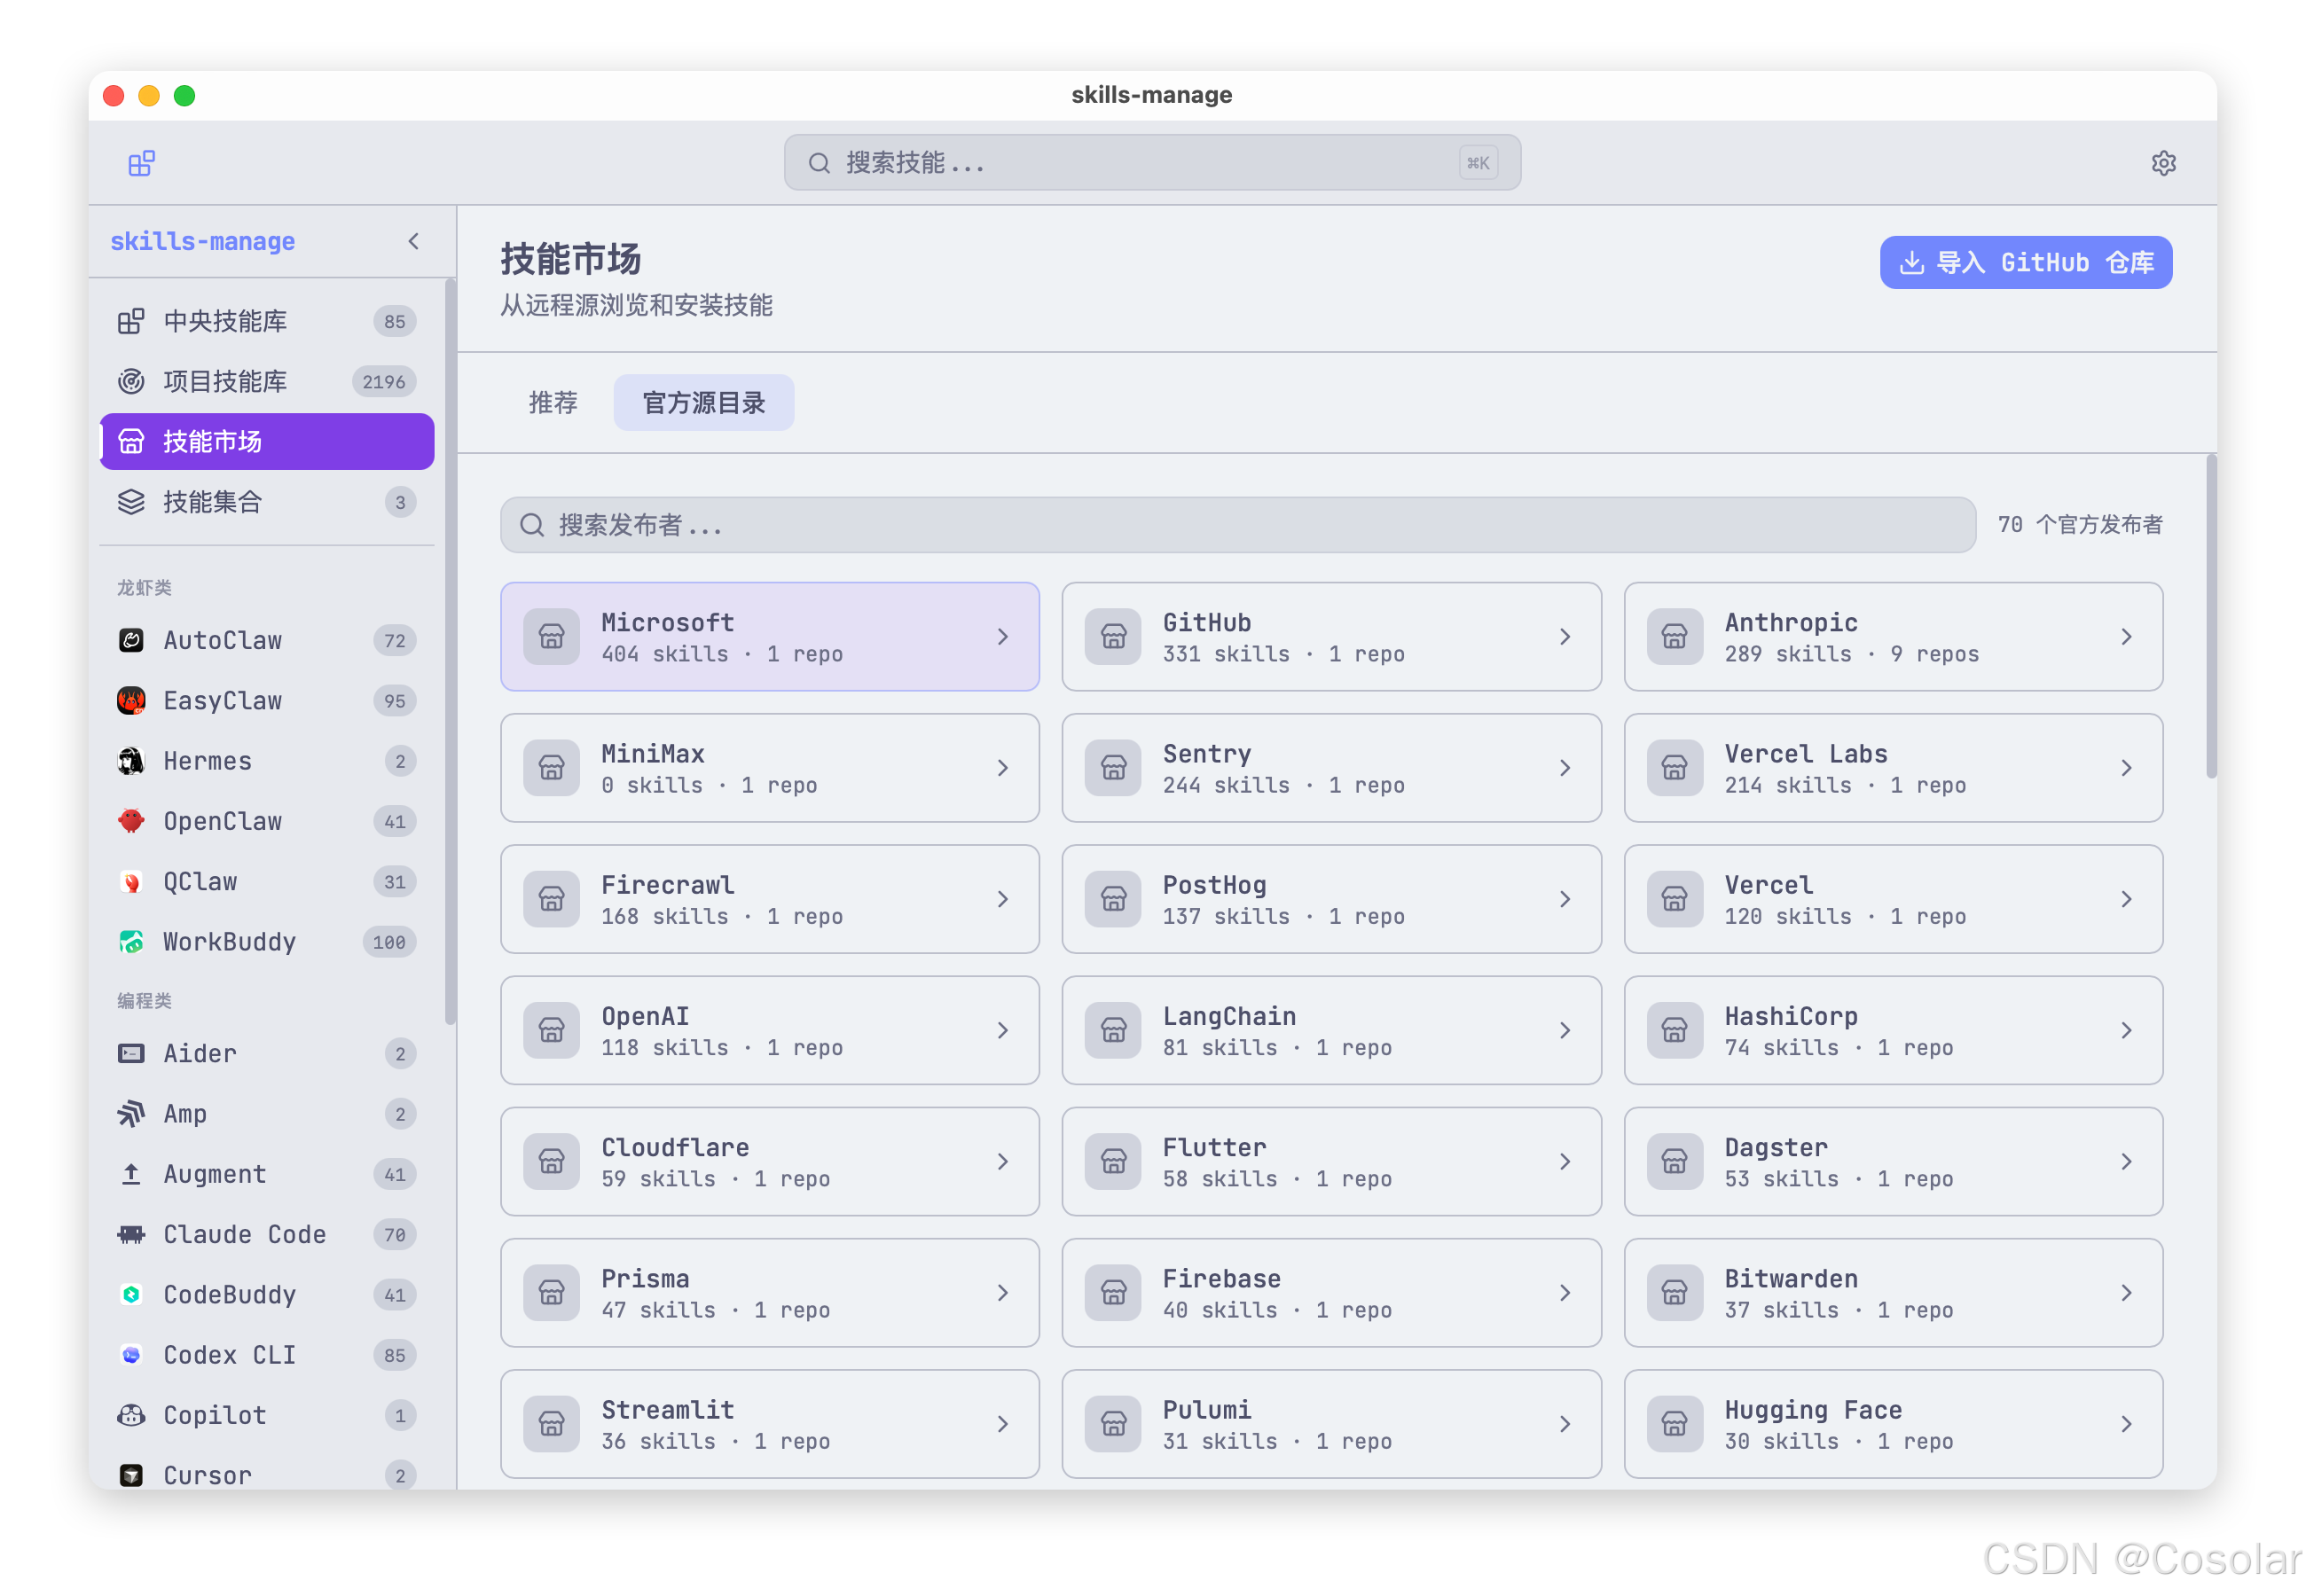Expand the Microsoft publisher chevron
Screen dimensions: 2306x1596
(1003, 637)
